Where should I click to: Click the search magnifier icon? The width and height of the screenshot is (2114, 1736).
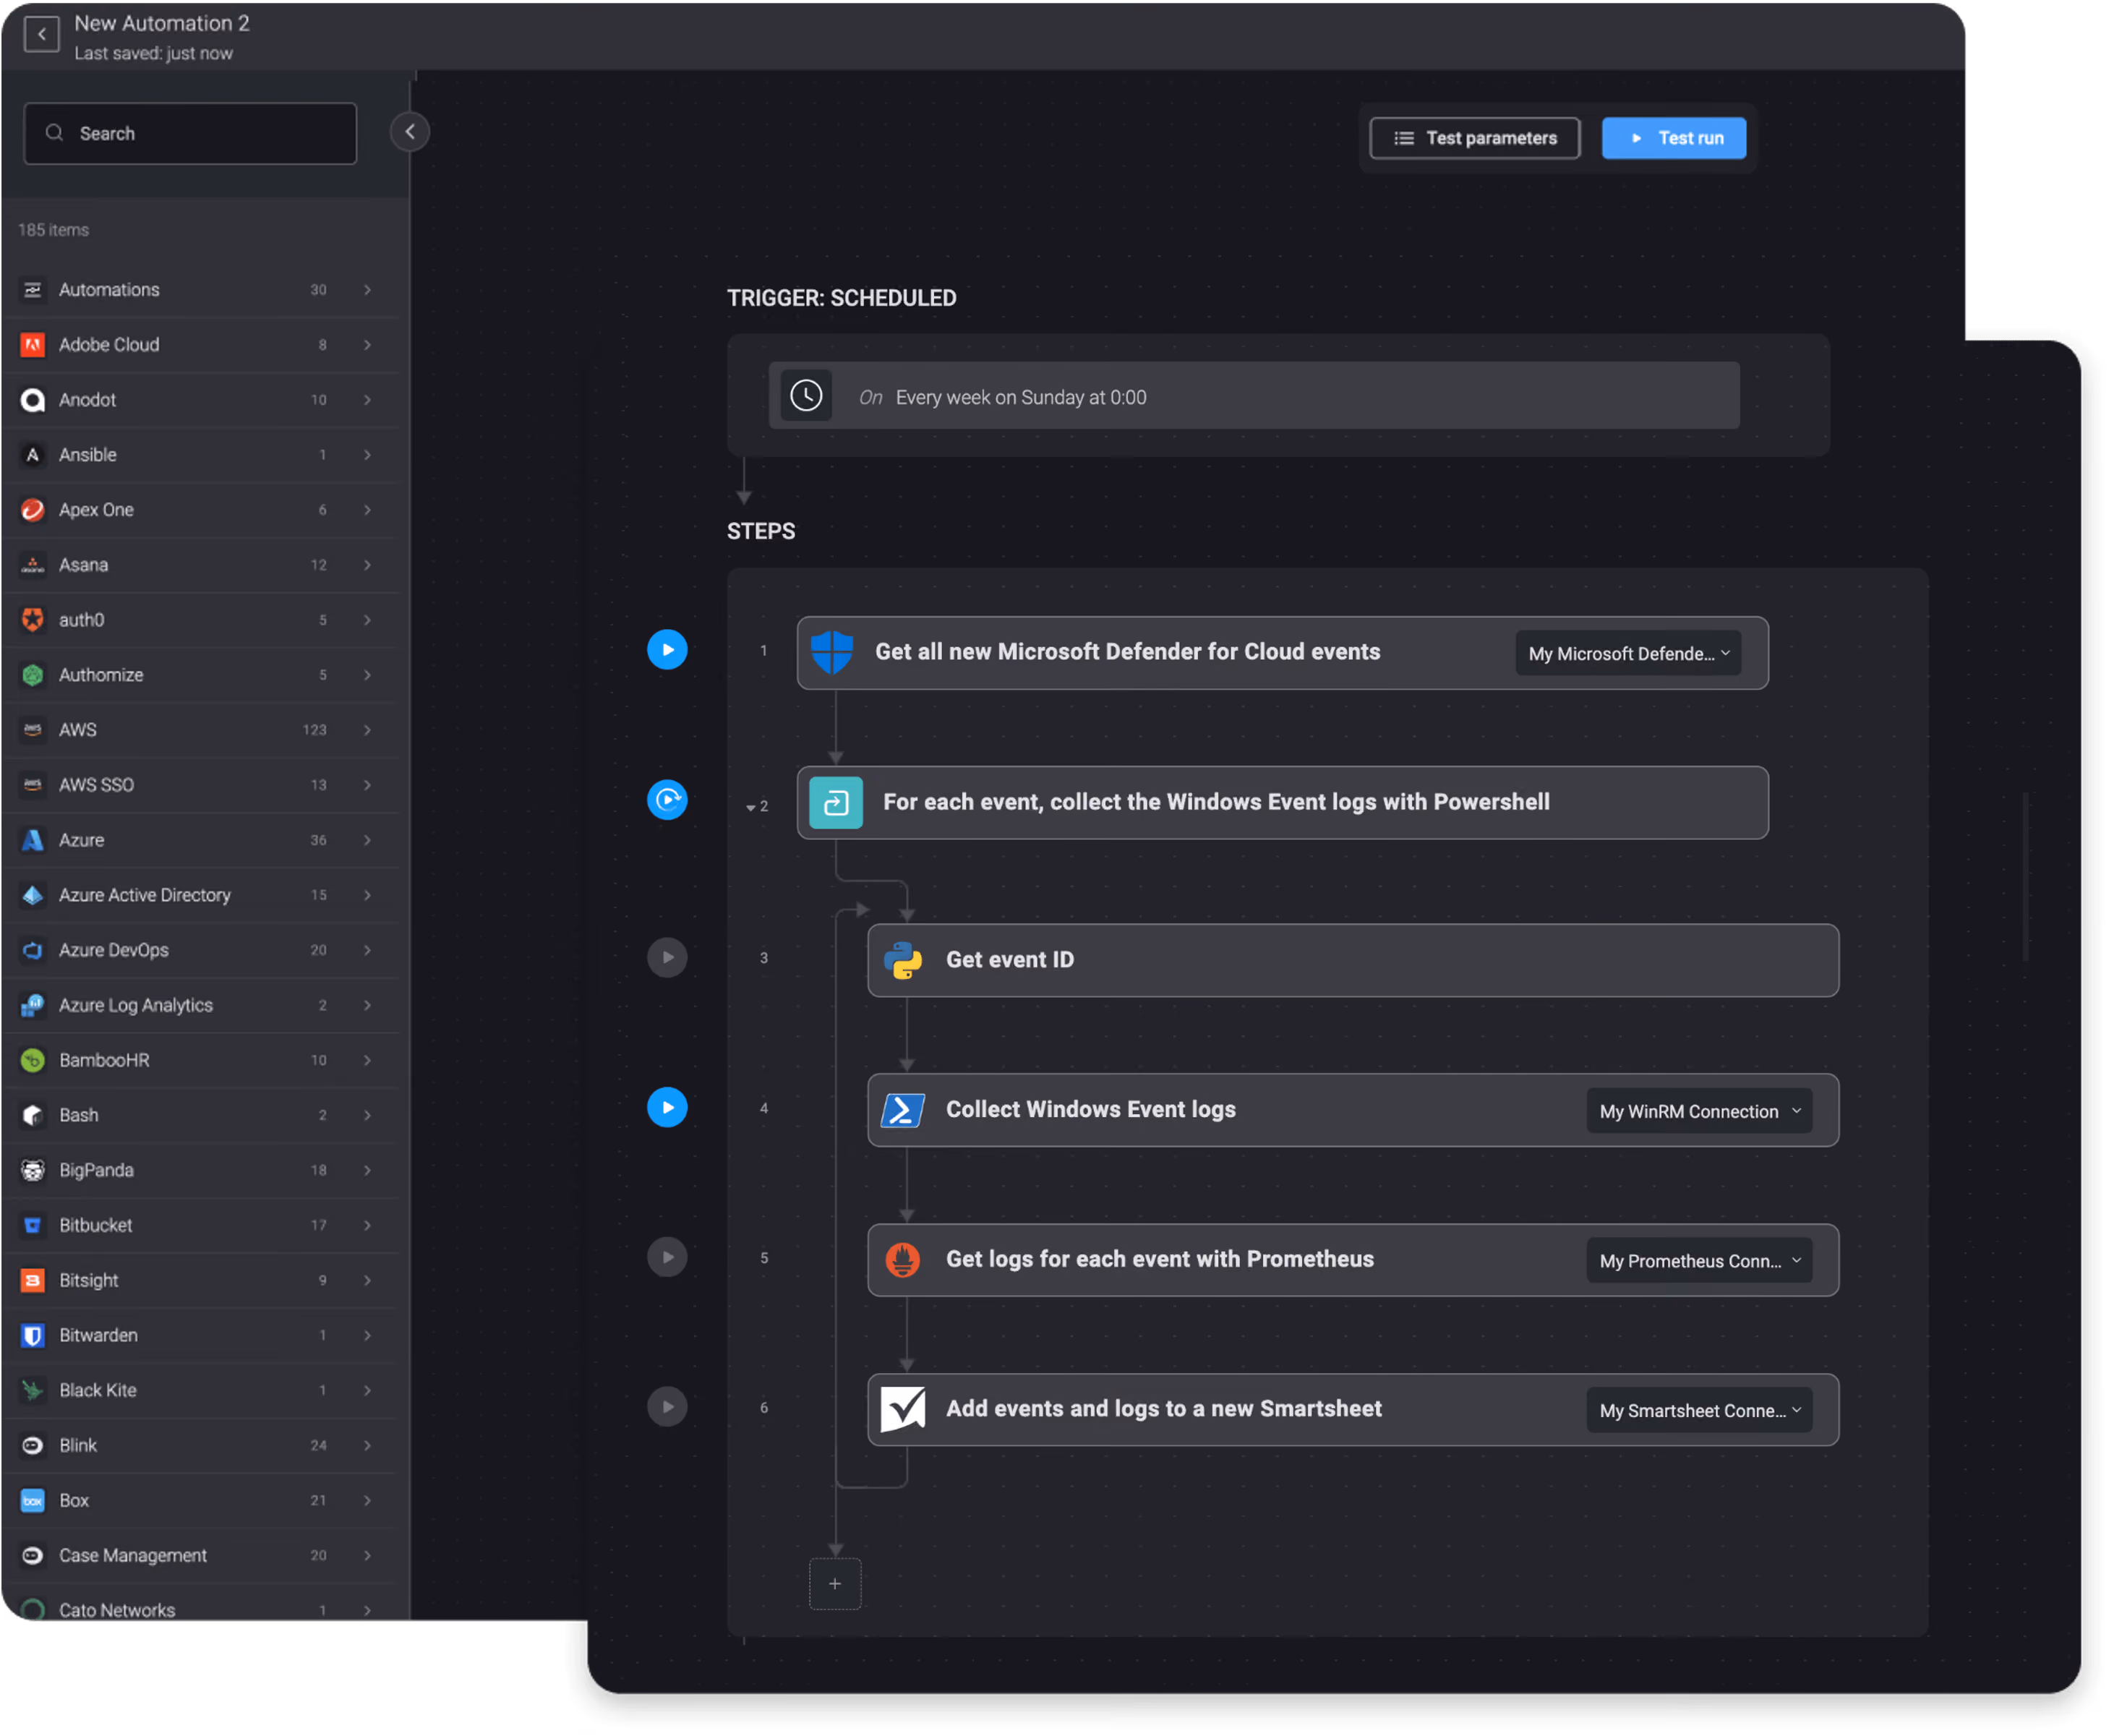54,133
